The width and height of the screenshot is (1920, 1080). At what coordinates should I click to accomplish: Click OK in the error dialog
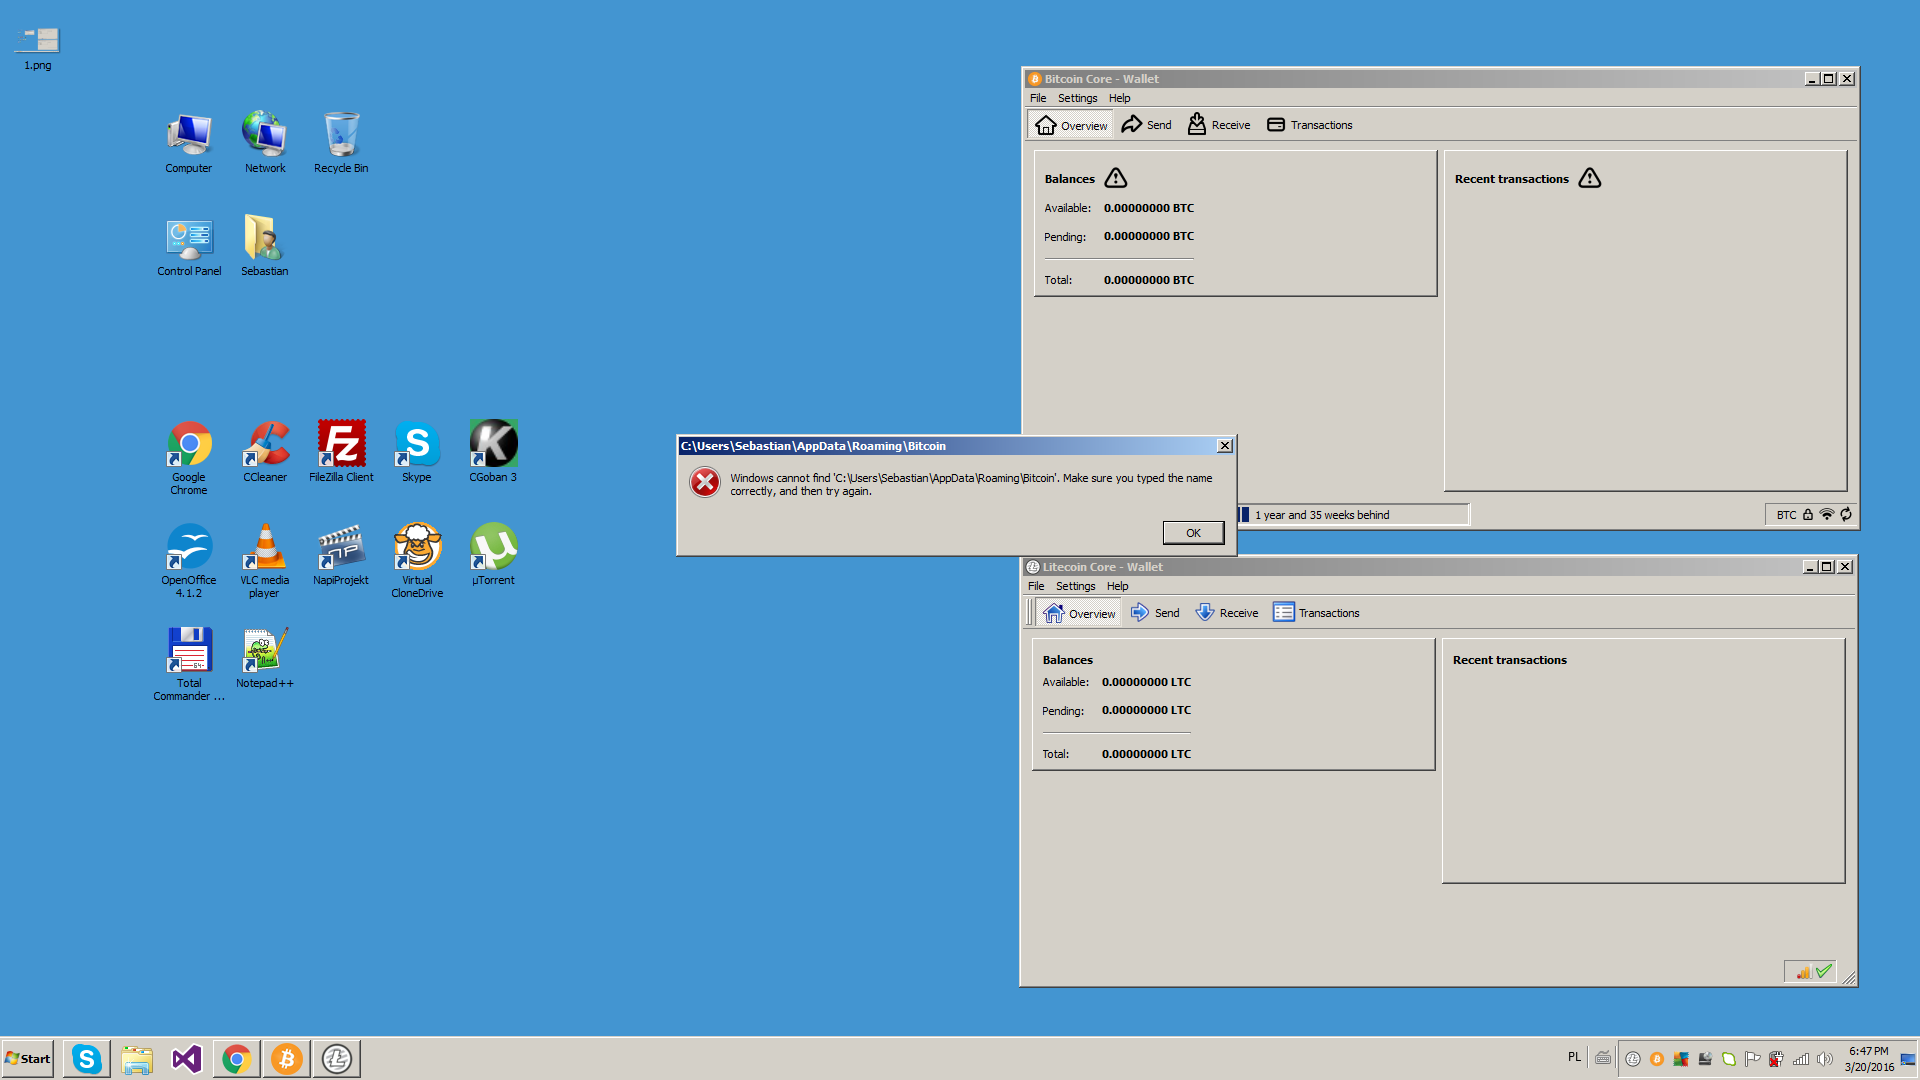coord(1193,533)
